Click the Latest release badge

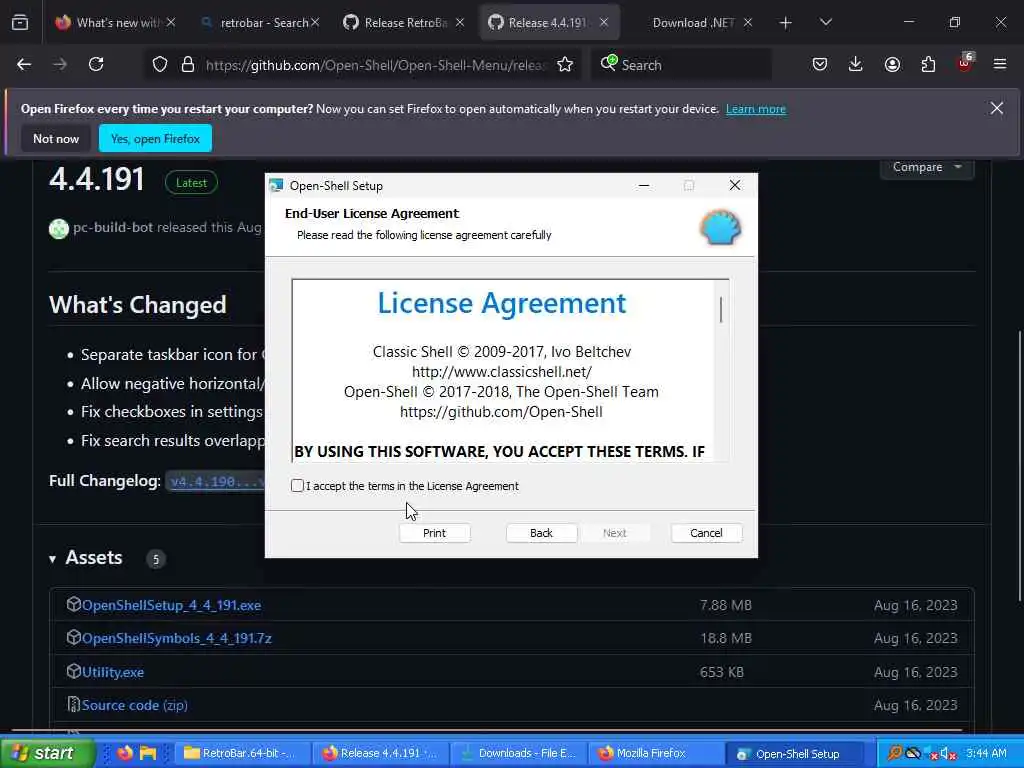[191, 183]
